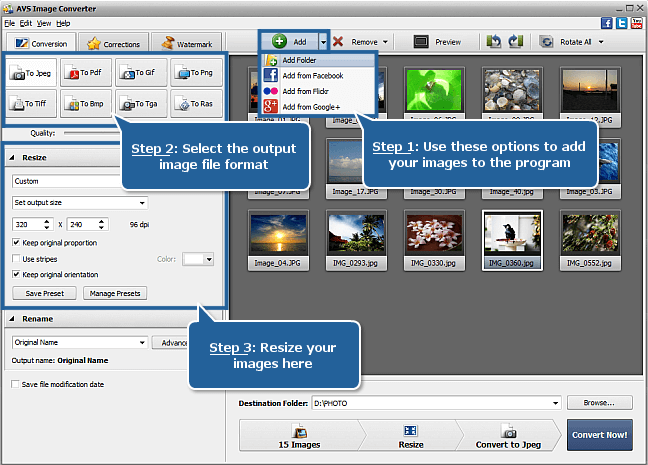Switch to the Corrections tab
Image resolution: width=648 pixels, height=465 pixels.
(113, 43)
